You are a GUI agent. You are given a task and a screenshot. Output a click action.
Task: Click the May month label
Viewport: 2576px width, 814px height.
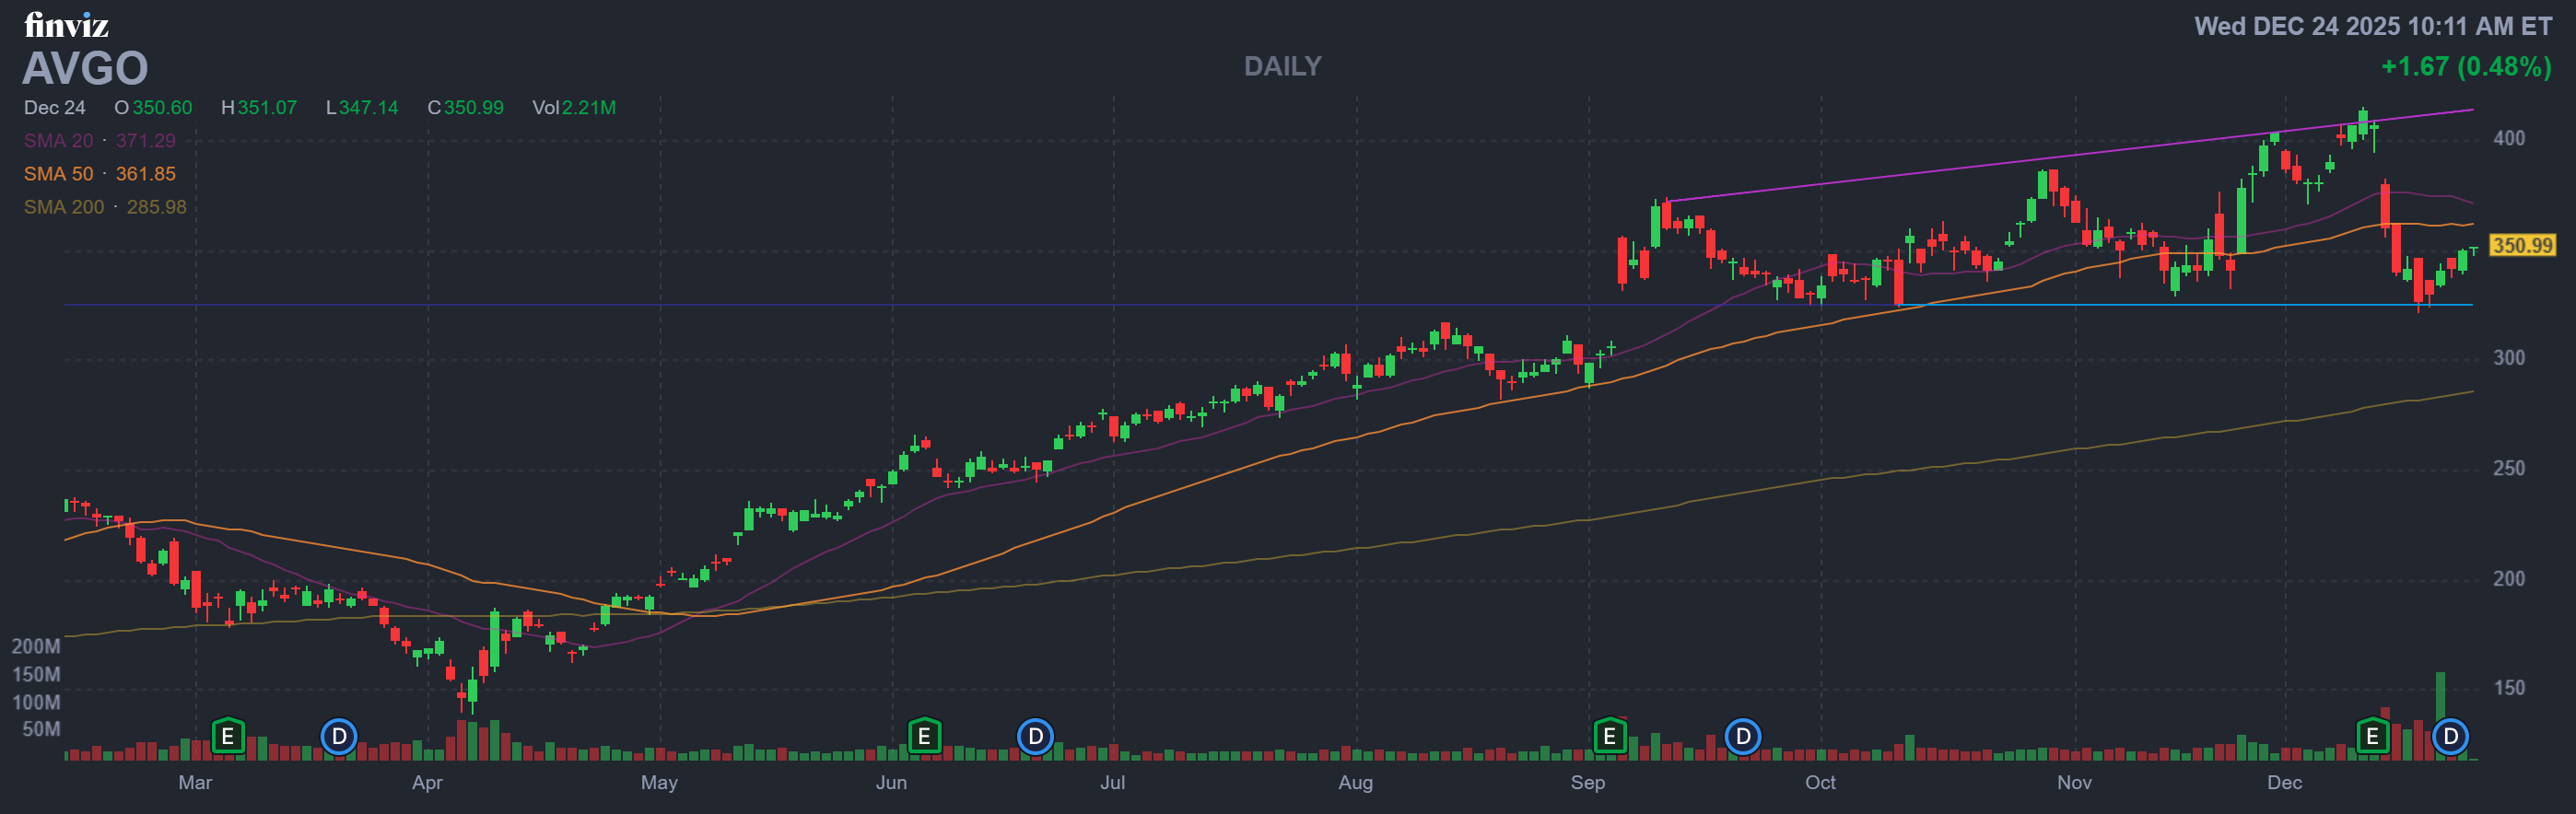(x=659, y=782)
